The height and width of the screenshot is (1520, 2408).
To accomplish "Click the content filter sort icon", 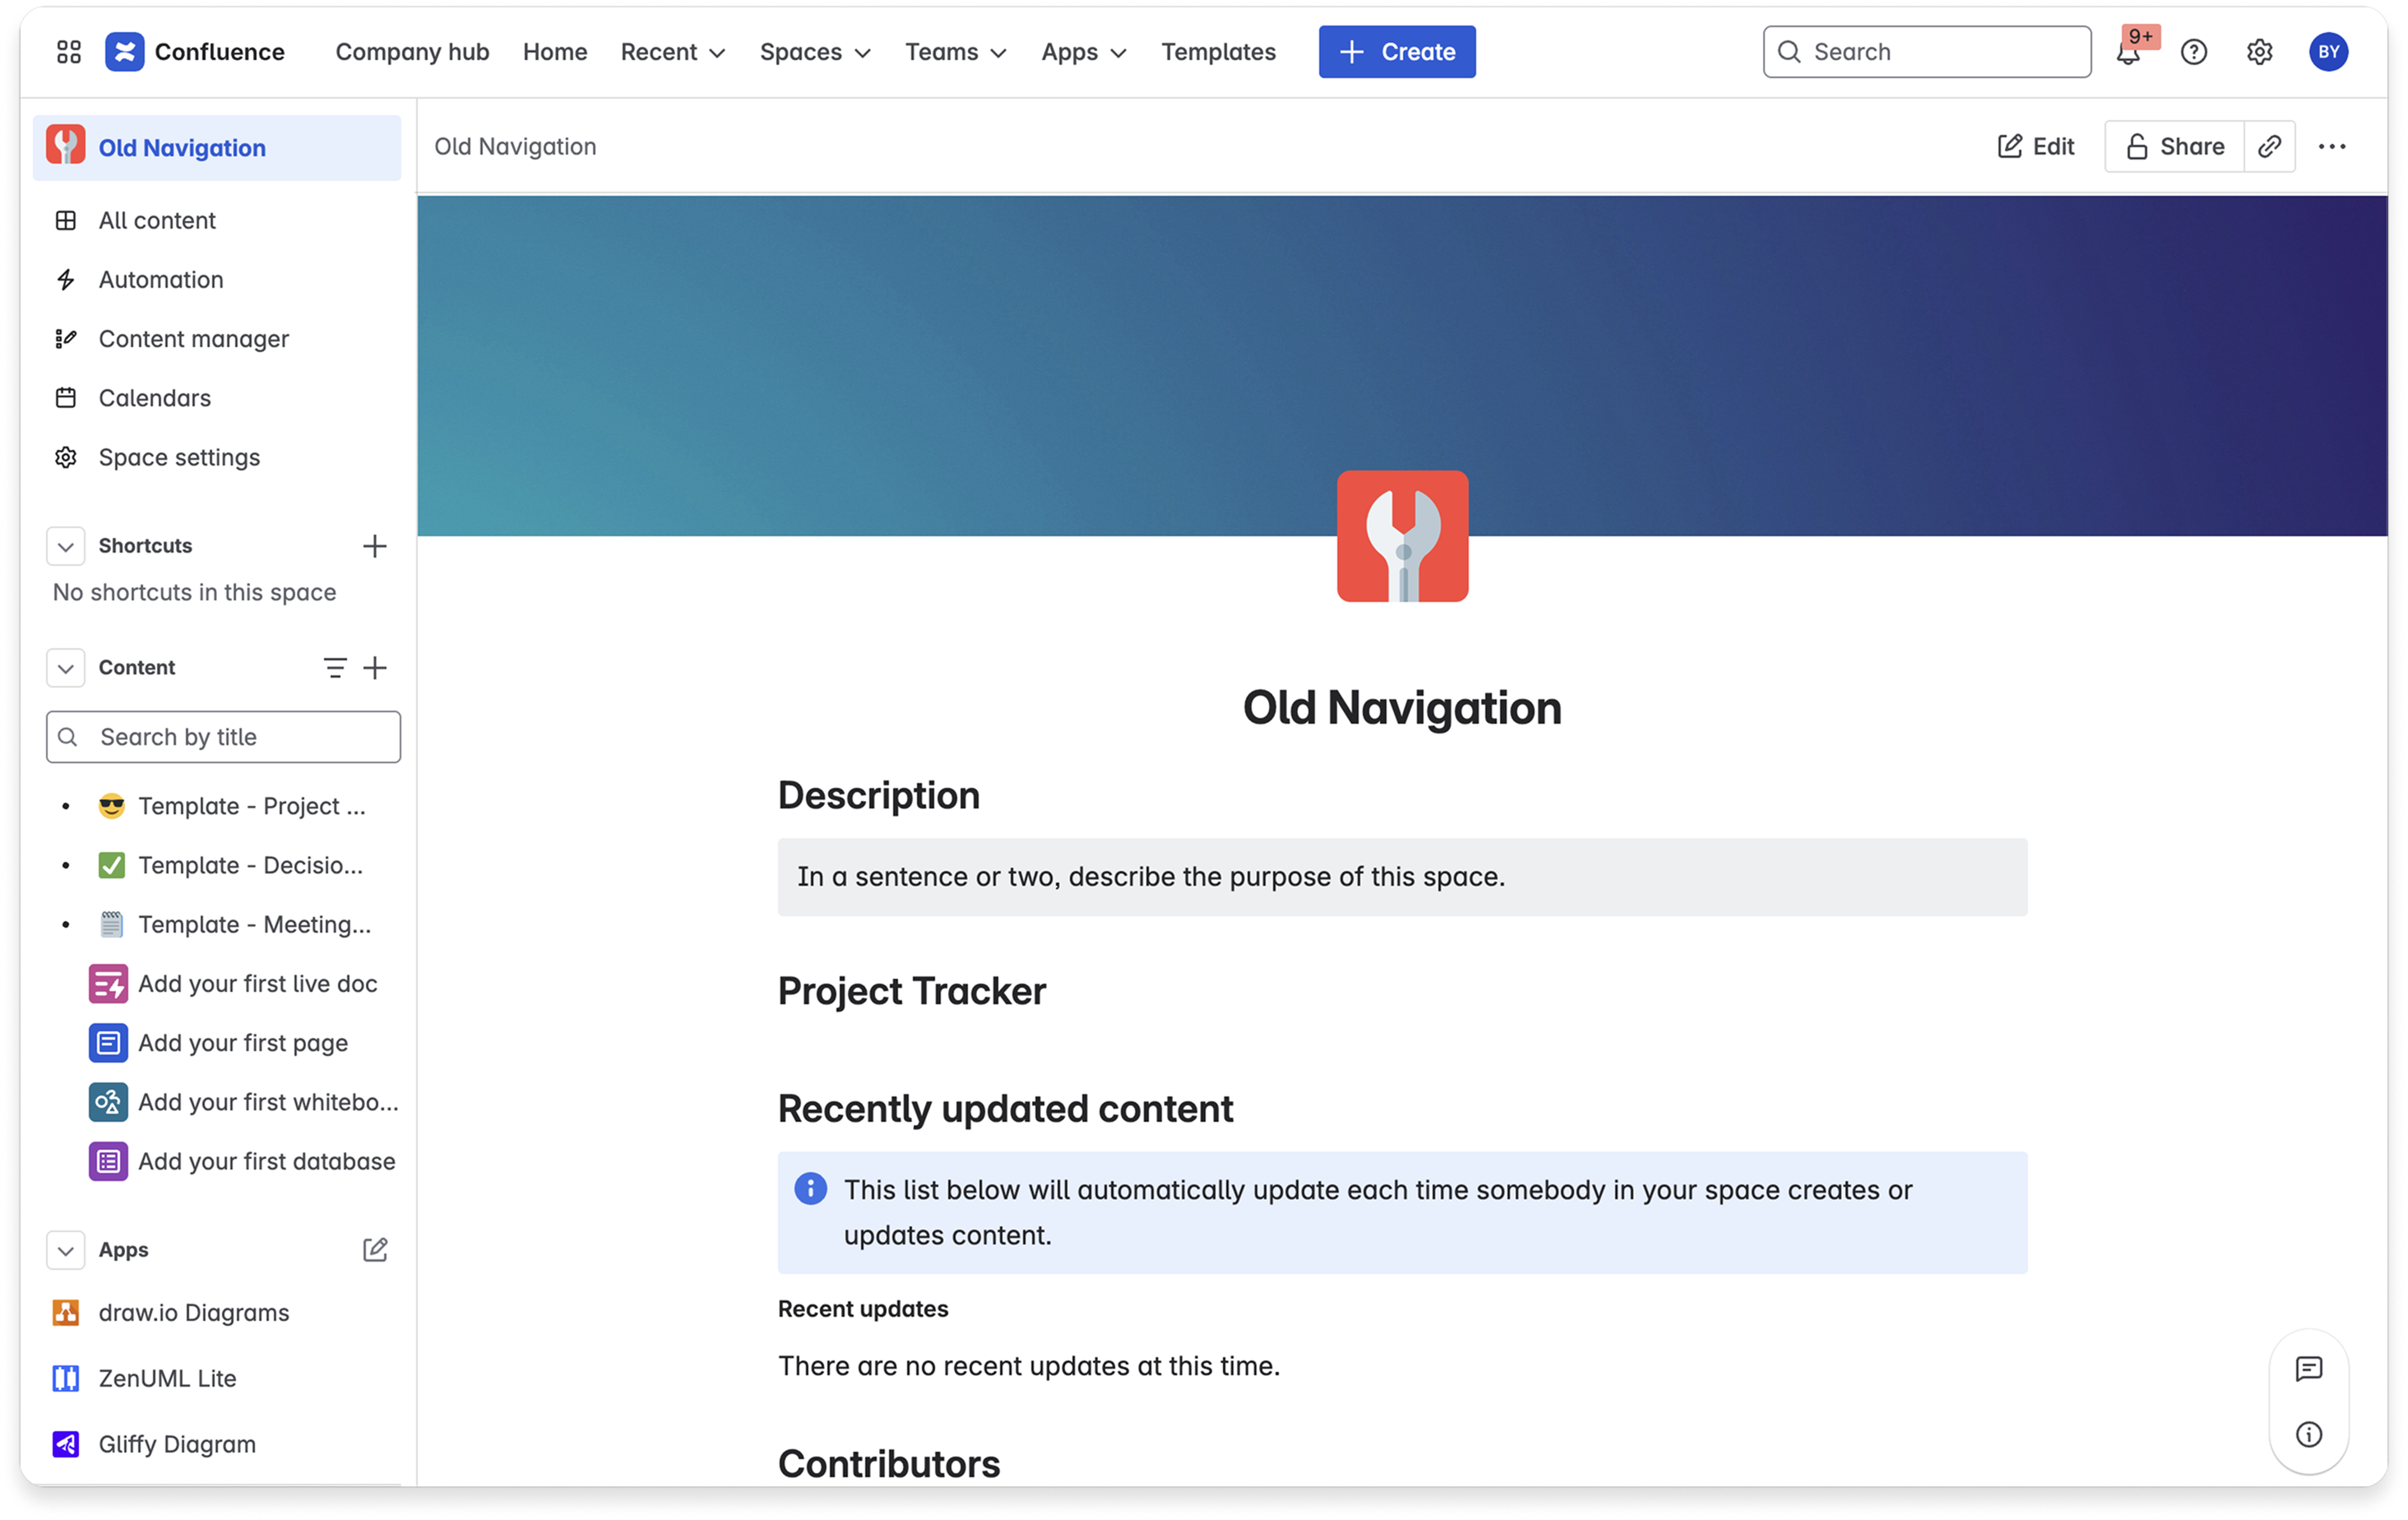I will [x=335, y=668].
